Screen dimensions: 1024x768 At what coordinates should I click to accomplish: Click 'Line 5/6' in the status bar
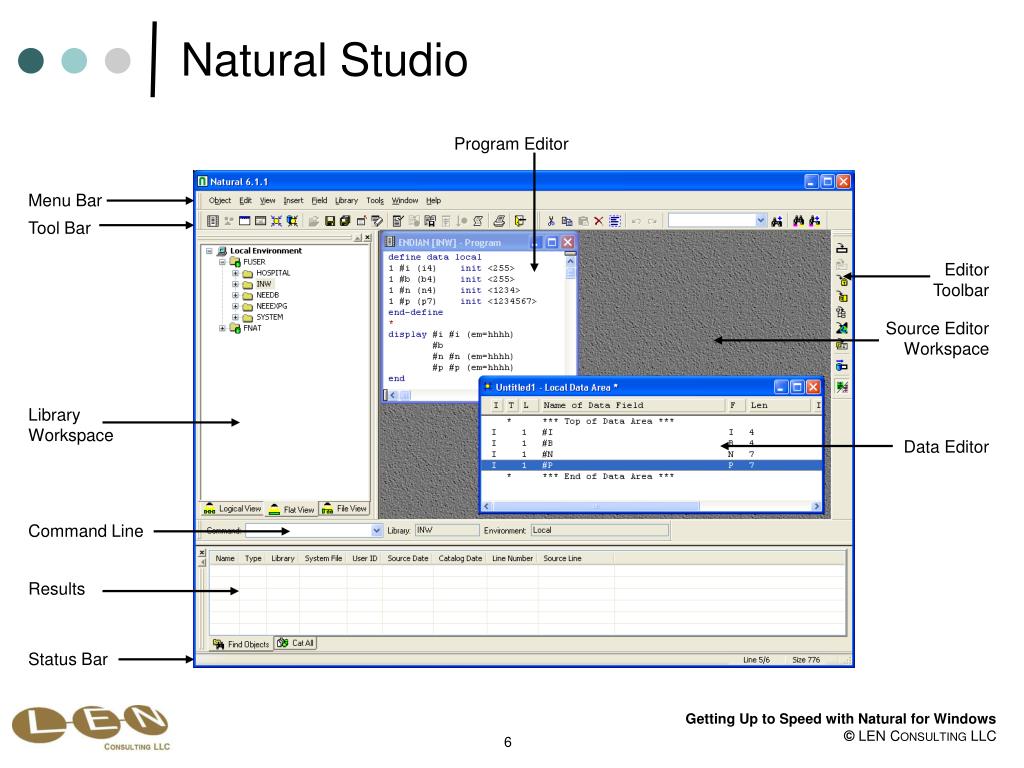[x=756, y=660]
